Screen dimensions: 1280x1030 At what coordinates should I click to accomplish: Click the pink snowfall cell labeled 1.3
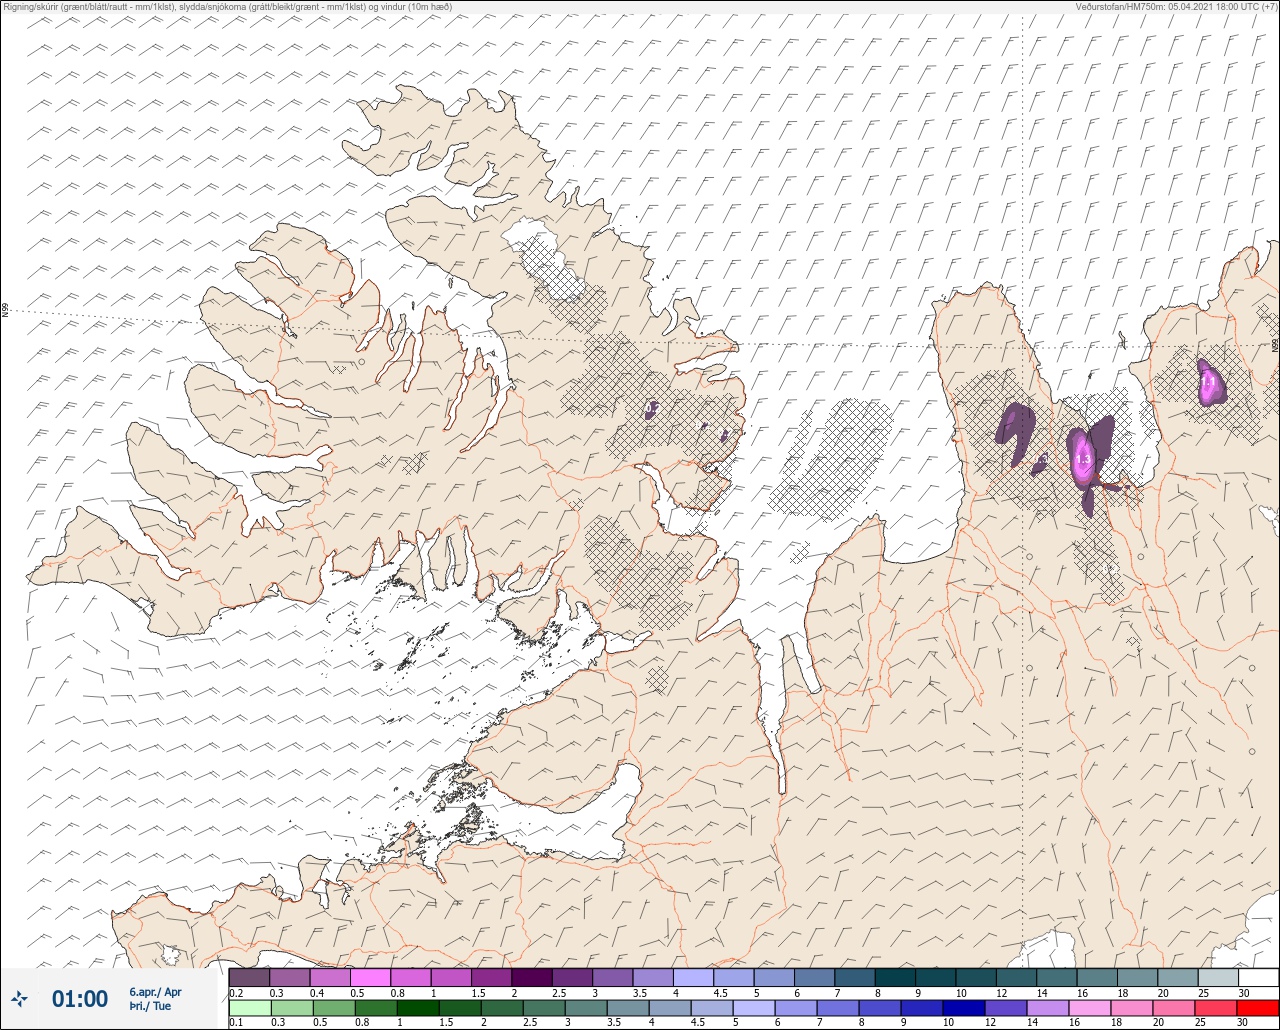point(1082,458)
